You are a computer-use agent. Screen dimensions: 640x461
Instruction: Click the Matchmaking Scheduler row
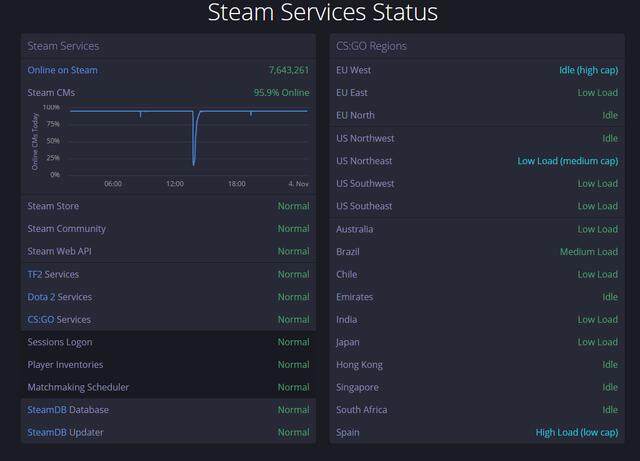point(168,387)
